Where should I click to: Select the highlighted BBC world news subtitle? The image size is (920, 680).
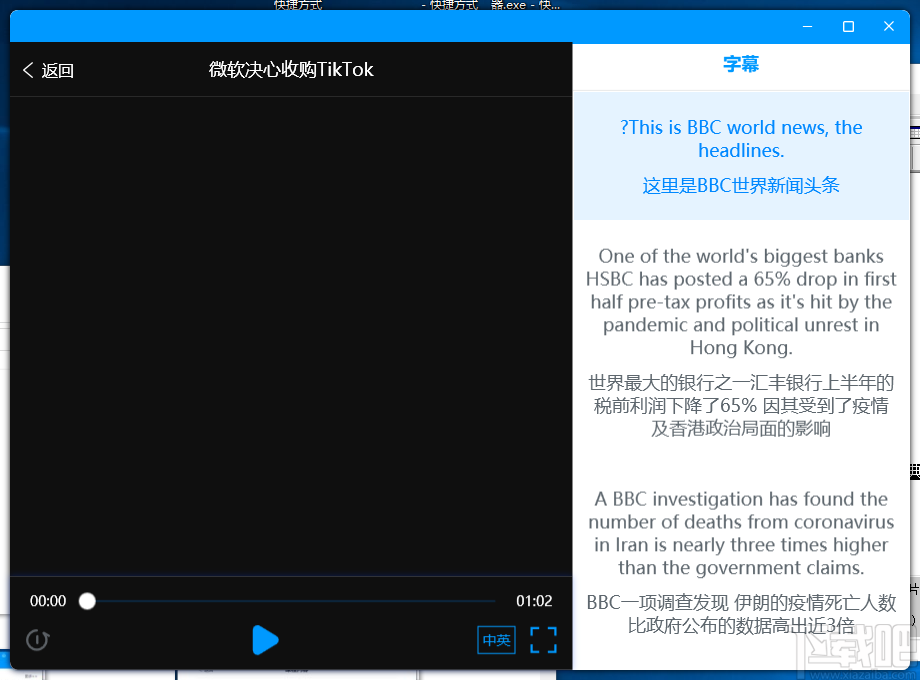click(740, 139)
